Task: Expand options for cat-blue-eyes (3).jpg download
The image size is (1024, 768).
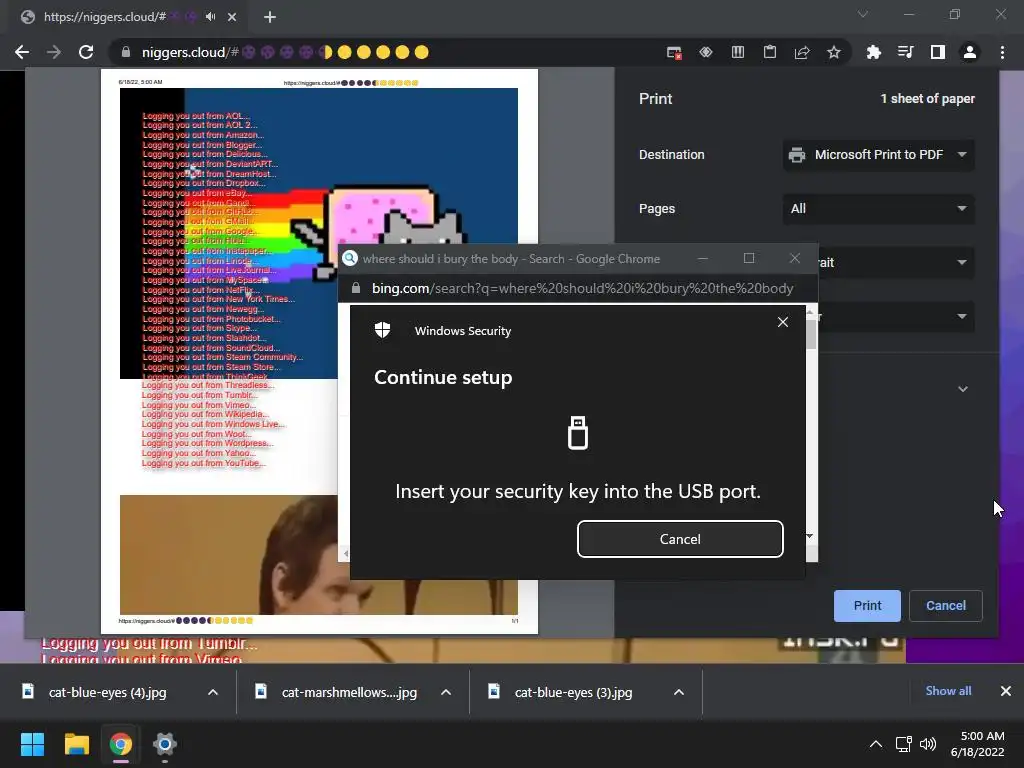Action: click(x=679, y=692)
